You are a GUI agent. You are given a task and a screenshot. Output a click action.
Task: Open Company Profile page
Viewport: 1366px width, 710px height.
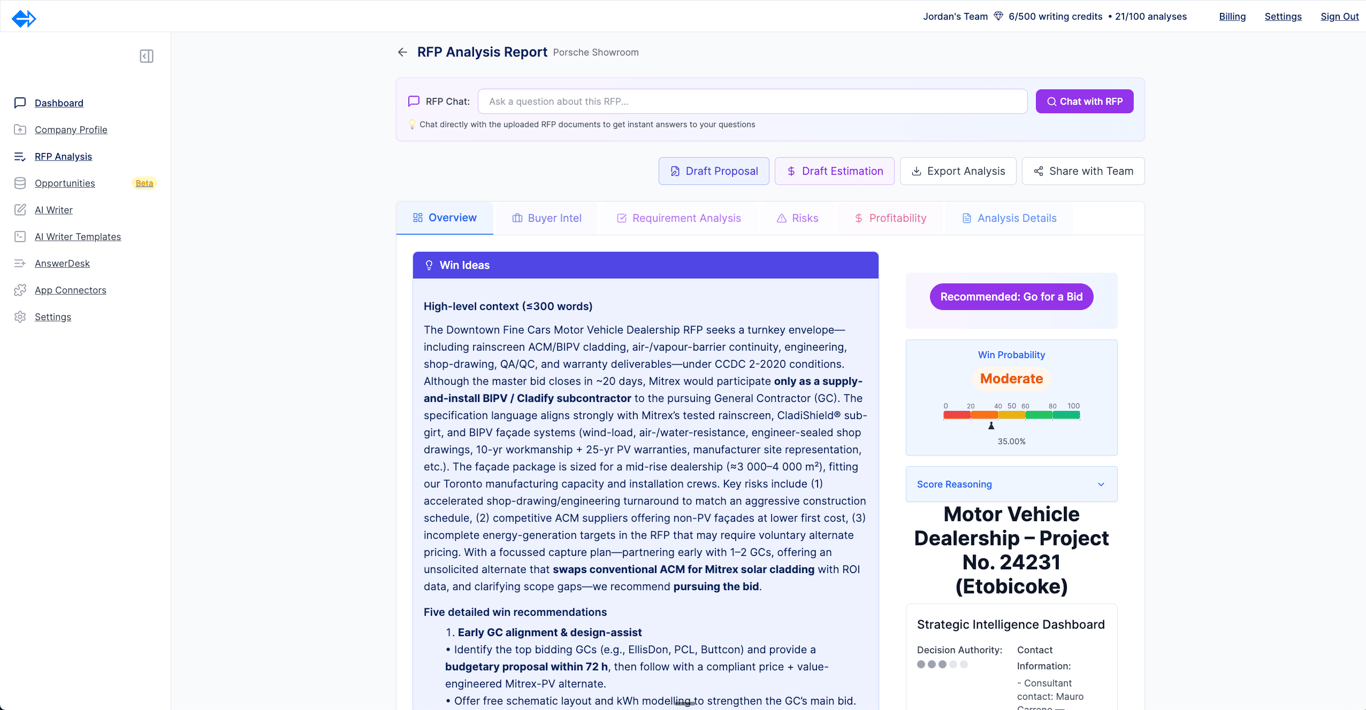click(71, 130)
